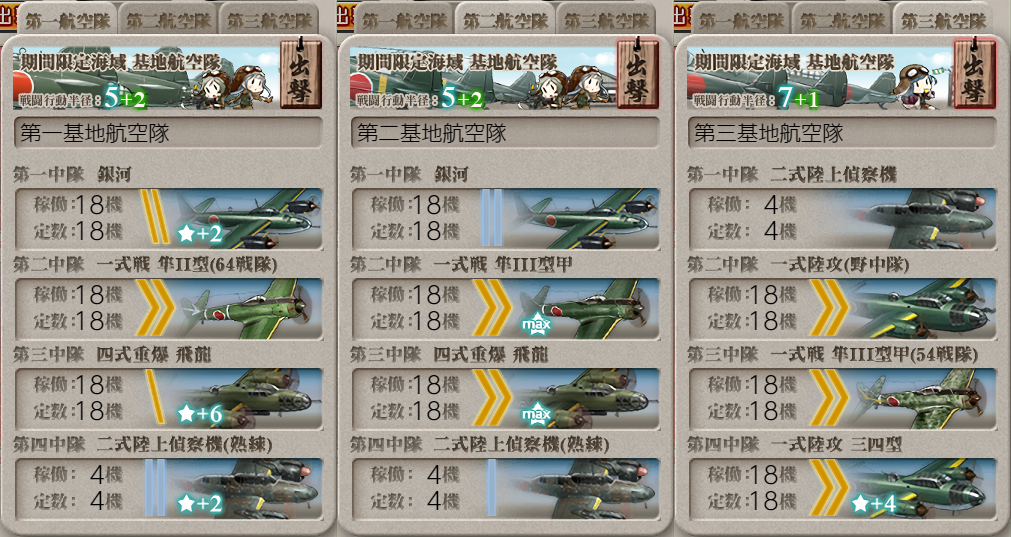Click 二式陸上偵察機 plane in third squadron
Image resolution: width=1011 pixels, height=537 pixels.
[x=922, y=219]
